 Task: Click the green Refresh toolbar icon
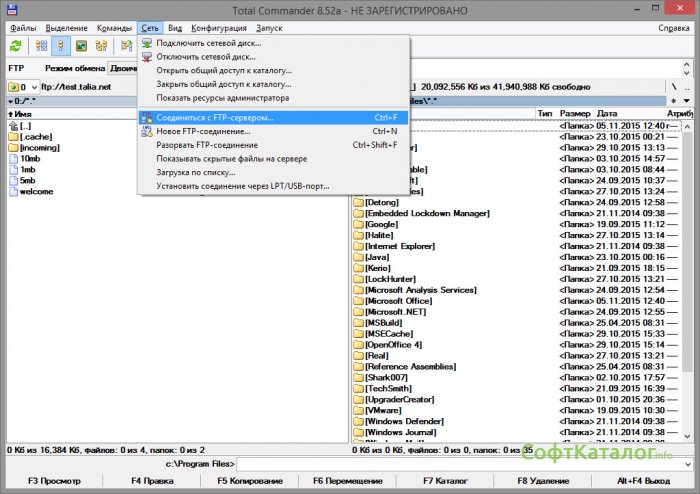pos(16,46)
